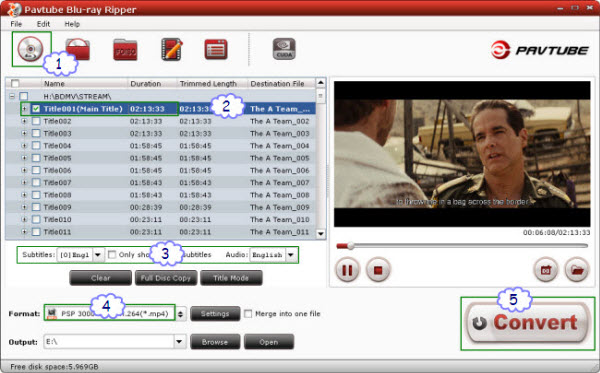Select the Title011 row name

coord(57,232)
